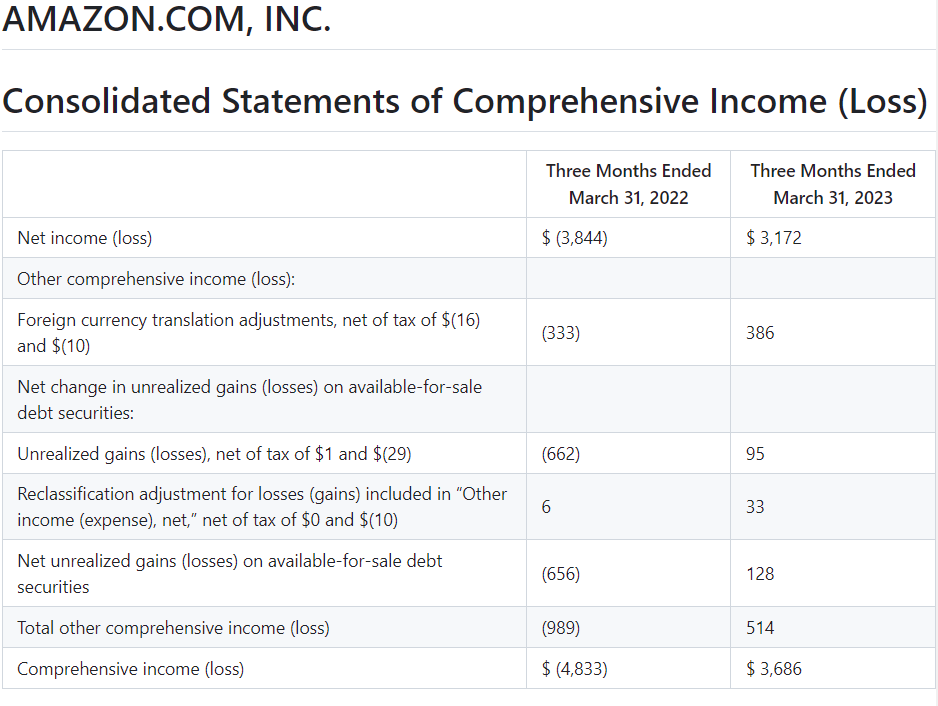Select the Net change in unrealized gains row
The image size is (938, 706).
pyautogui.click(x=468, y=400)
